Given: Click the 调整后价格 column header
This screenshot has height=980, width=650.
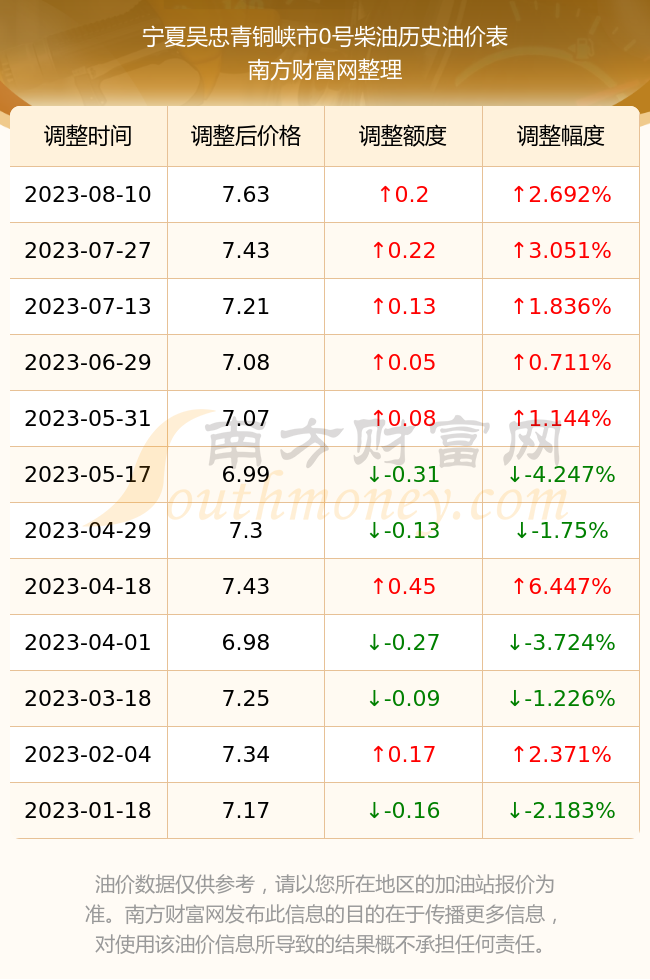Looking at the screenshot, I should coord(246,136).
